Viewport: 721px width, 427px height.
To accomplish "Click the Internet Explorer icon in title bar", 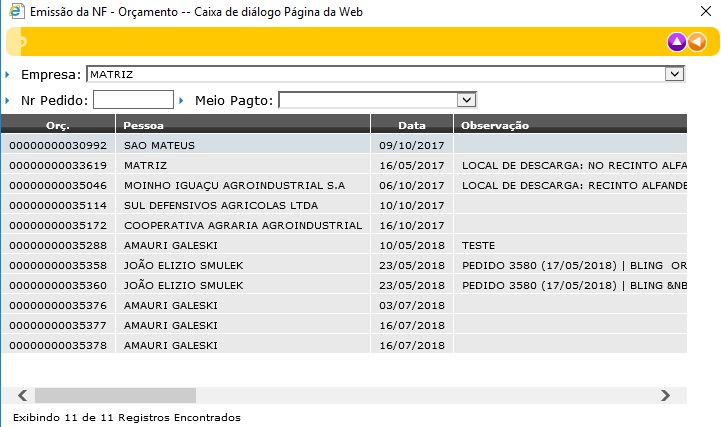I will pyautogui.click(x=13, y=12).
